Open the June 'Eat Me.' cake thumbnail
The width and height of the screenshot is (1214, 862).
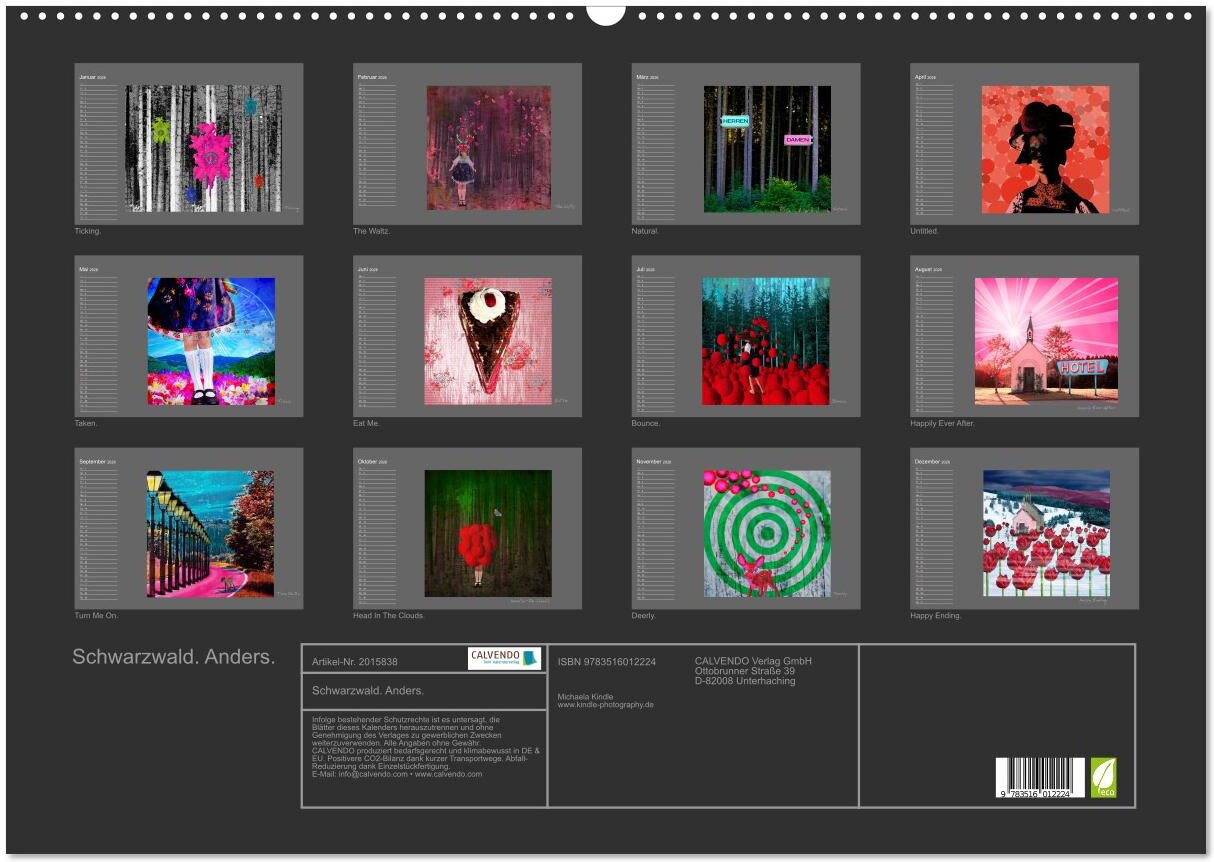(467, 336)
